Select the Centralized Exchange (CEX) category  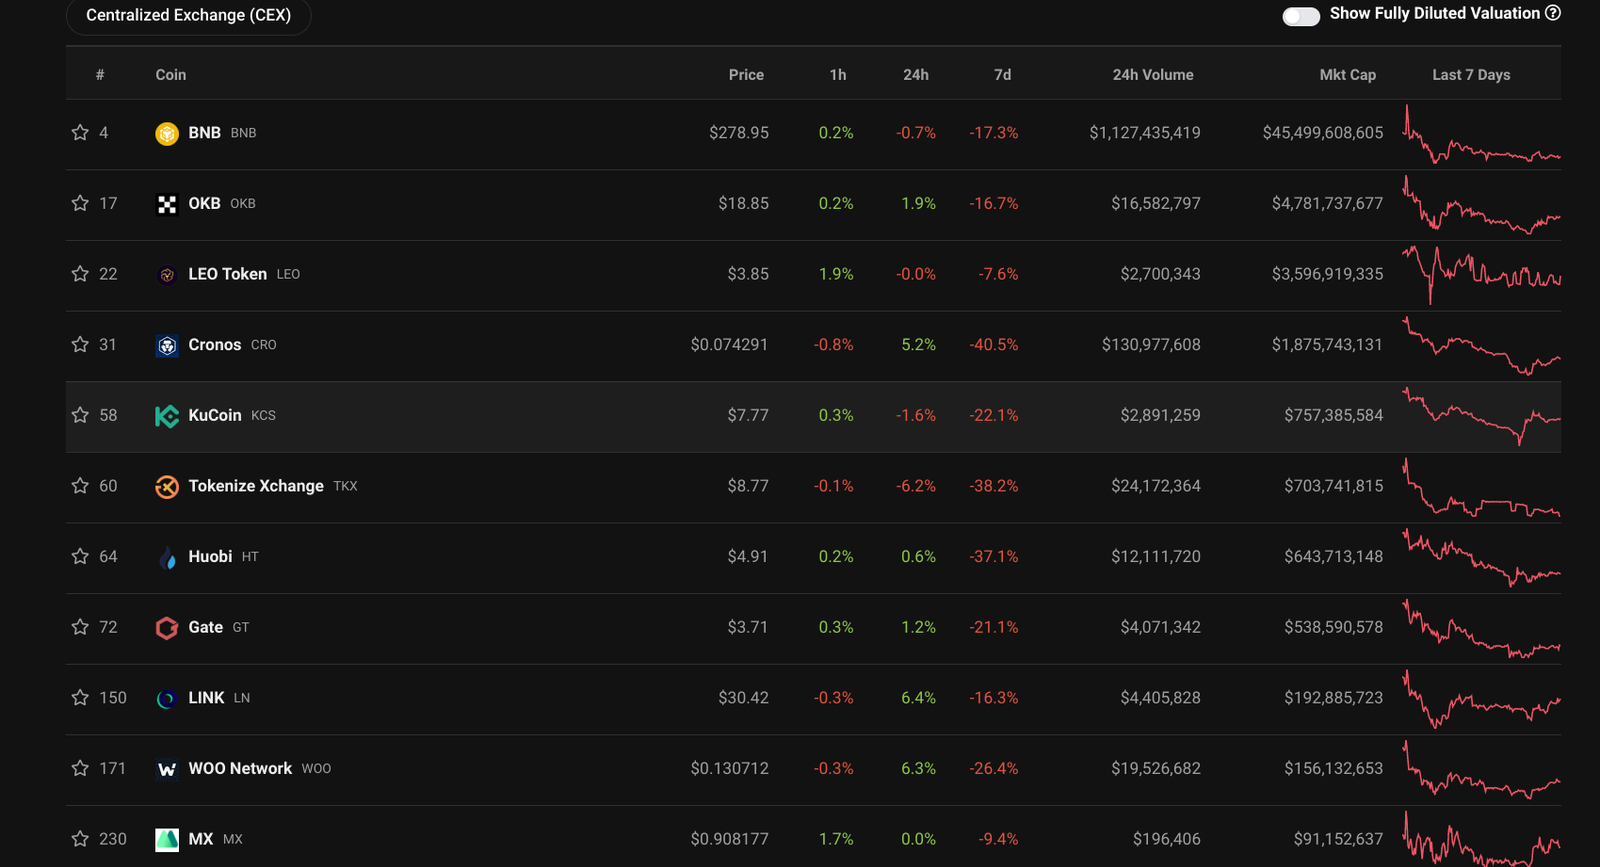[188, 16]
